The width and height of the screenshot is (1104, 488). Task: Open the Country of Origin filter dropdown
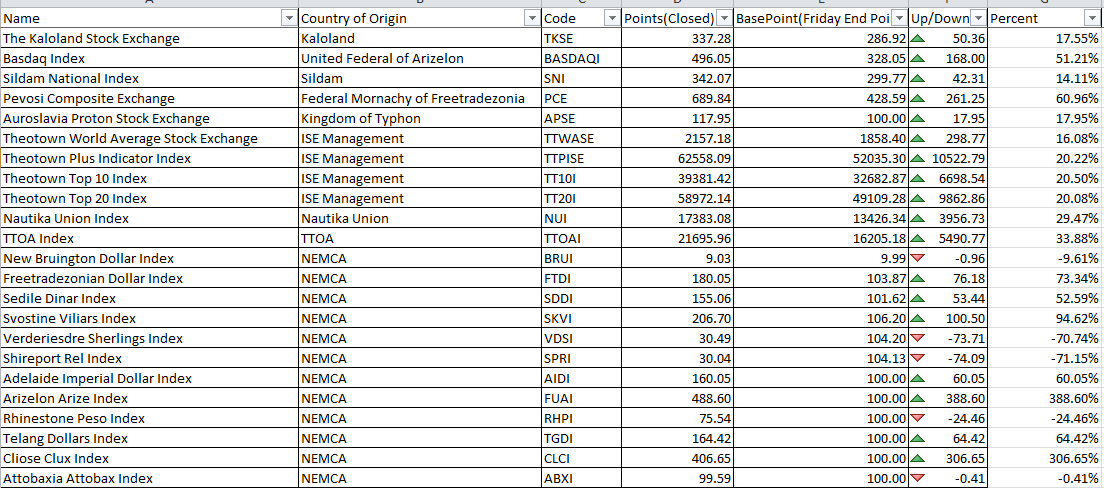pos(533,19)
